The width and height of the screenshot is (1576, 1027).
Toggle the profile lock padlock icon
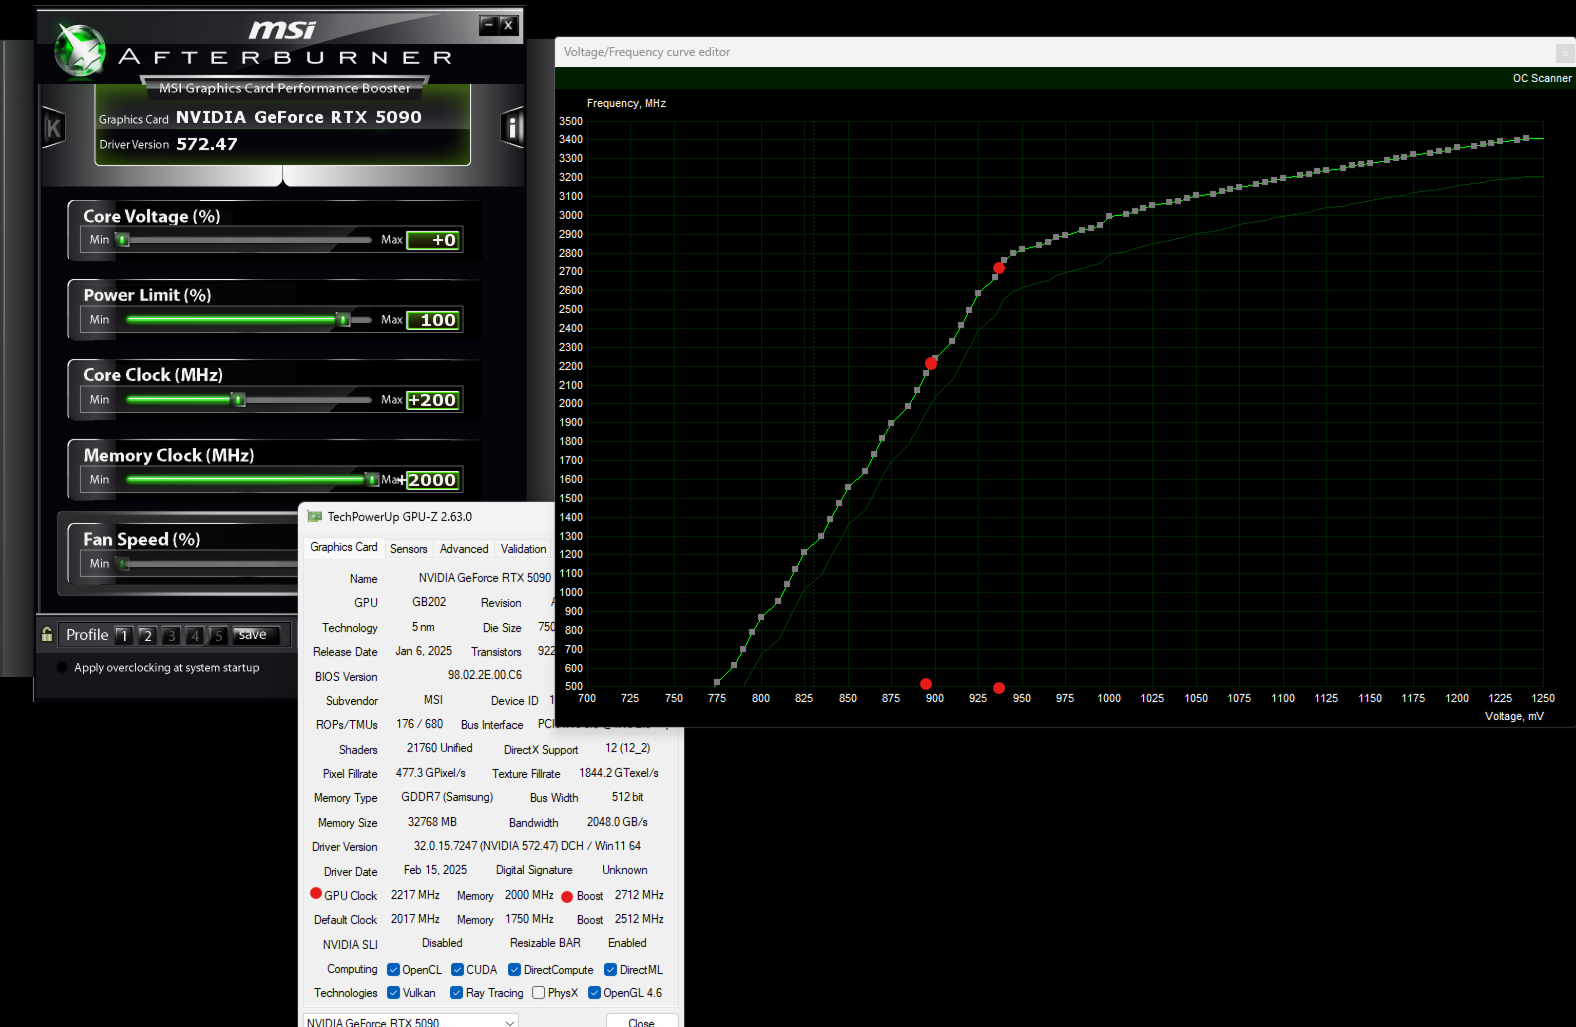[47, 634]
